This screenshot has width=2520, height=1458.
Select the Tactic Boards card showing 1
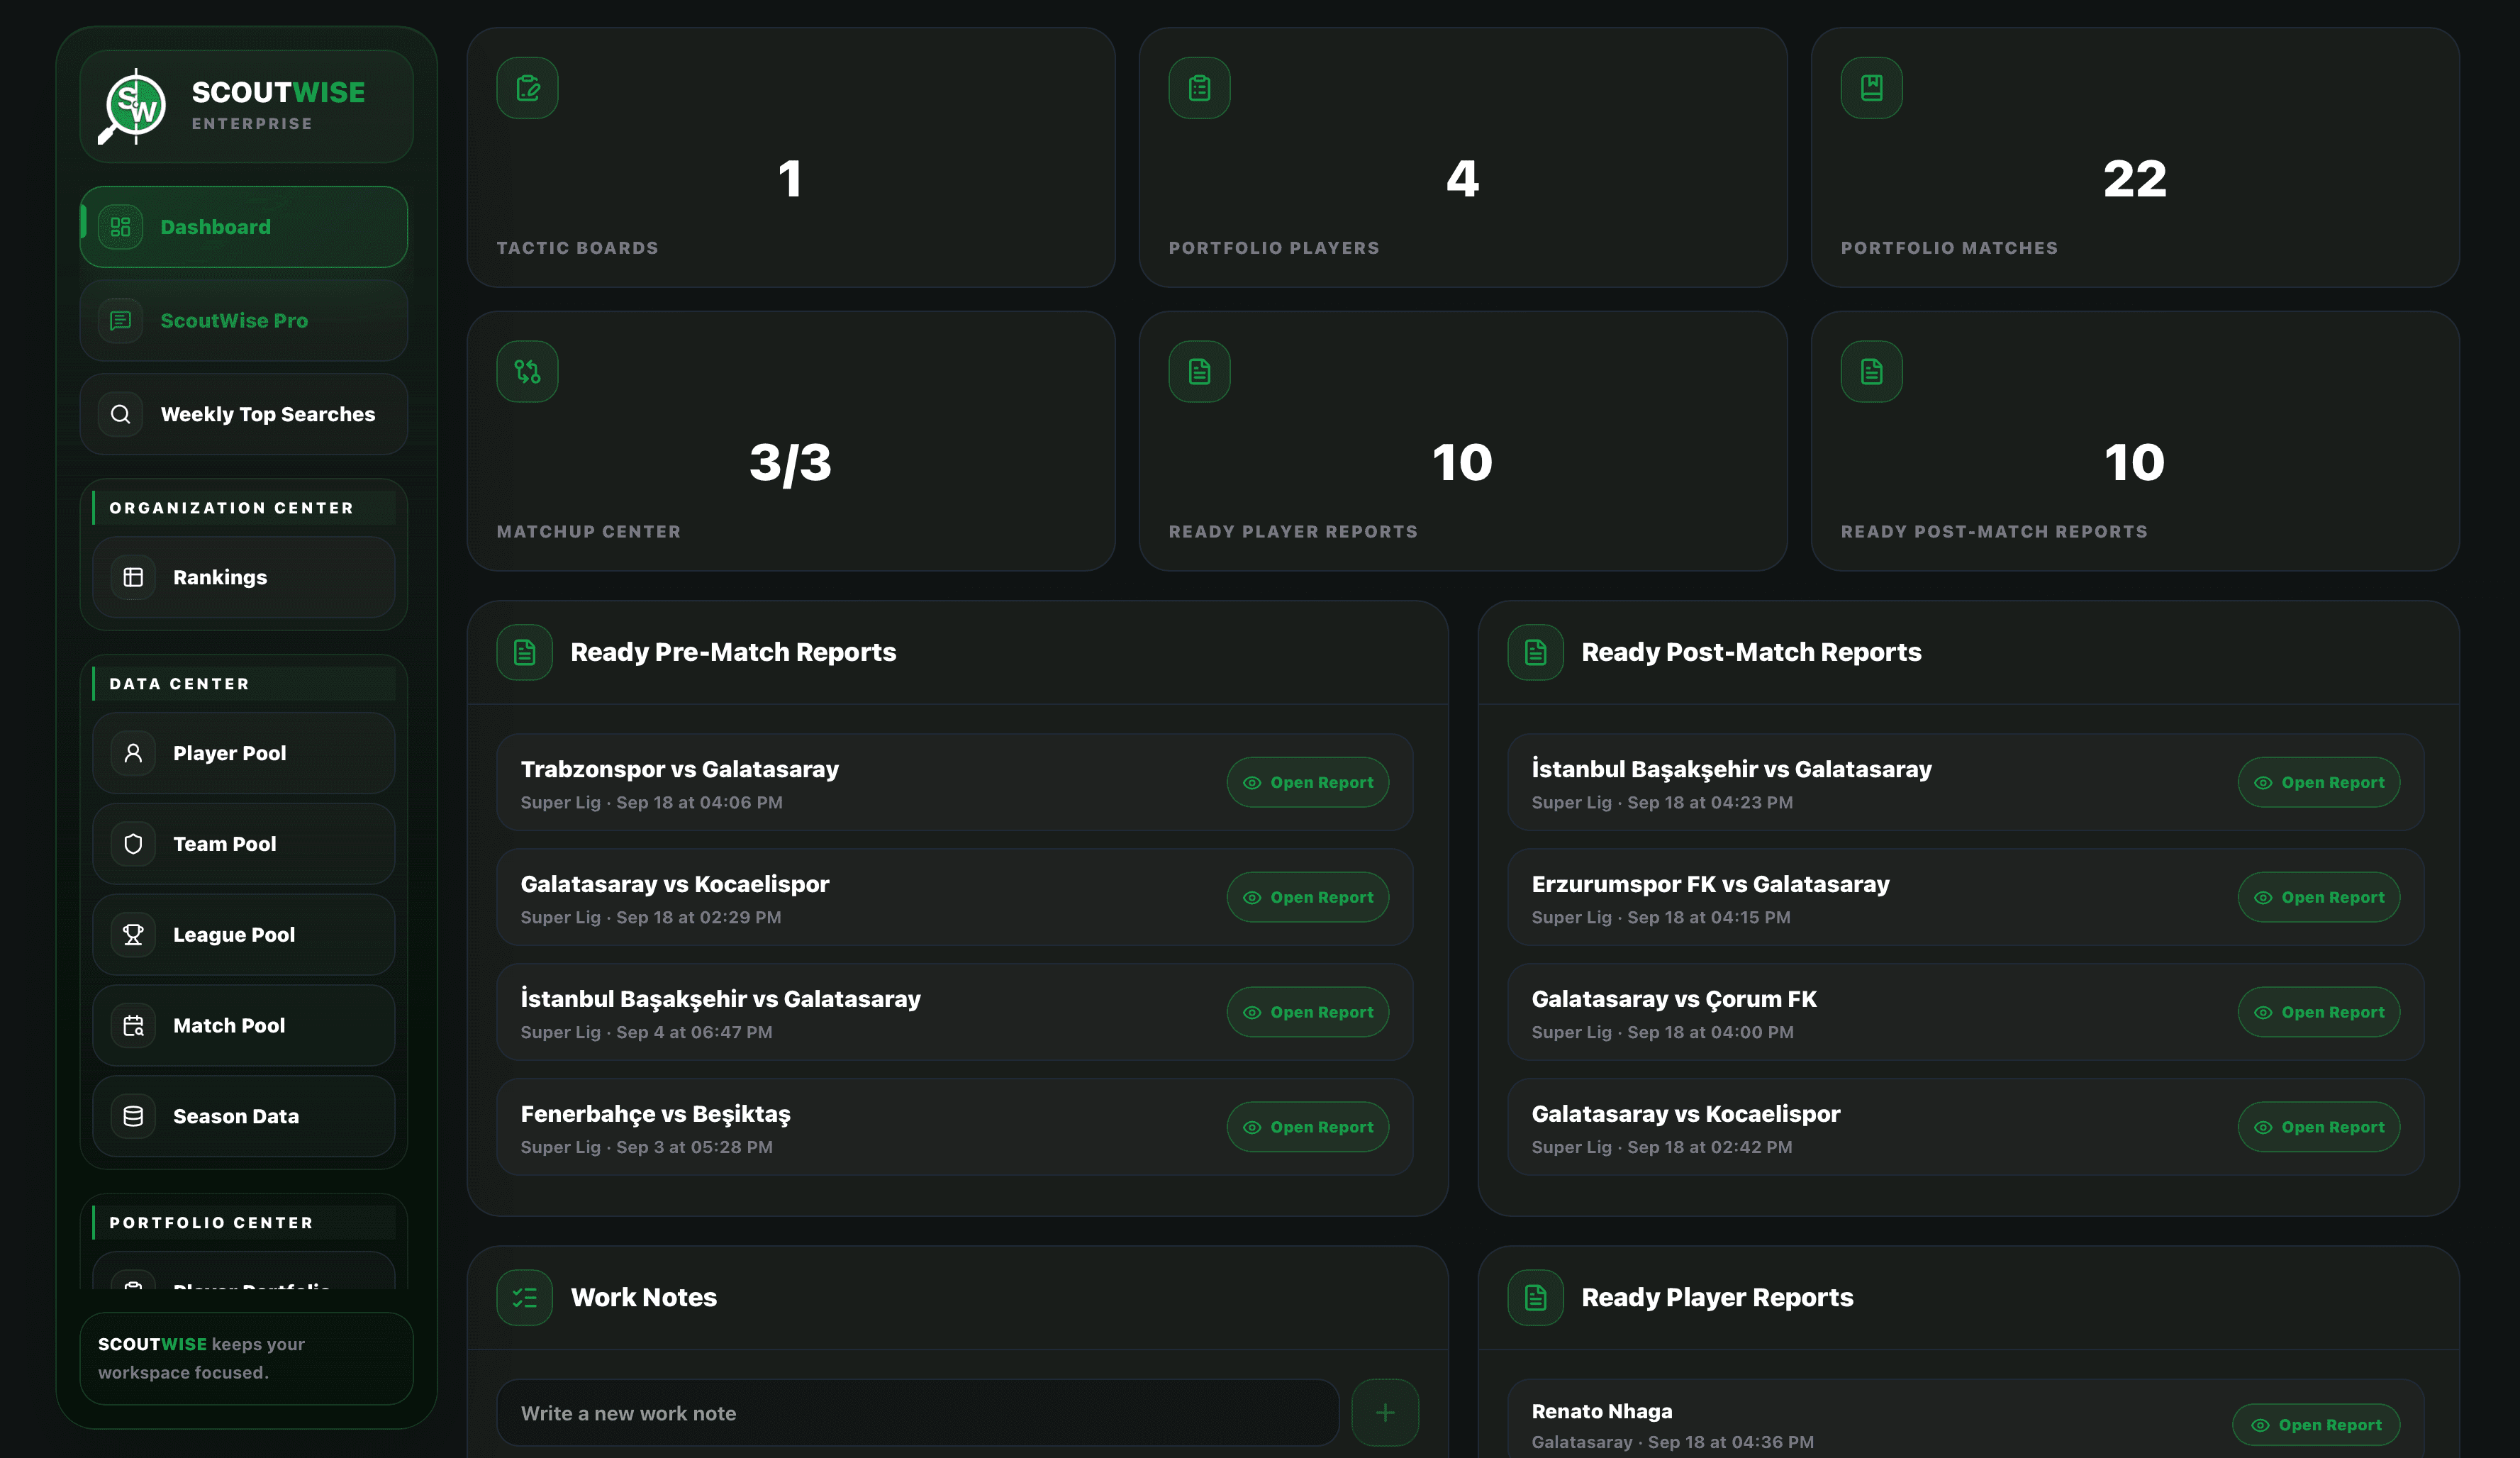coord(791,157)
